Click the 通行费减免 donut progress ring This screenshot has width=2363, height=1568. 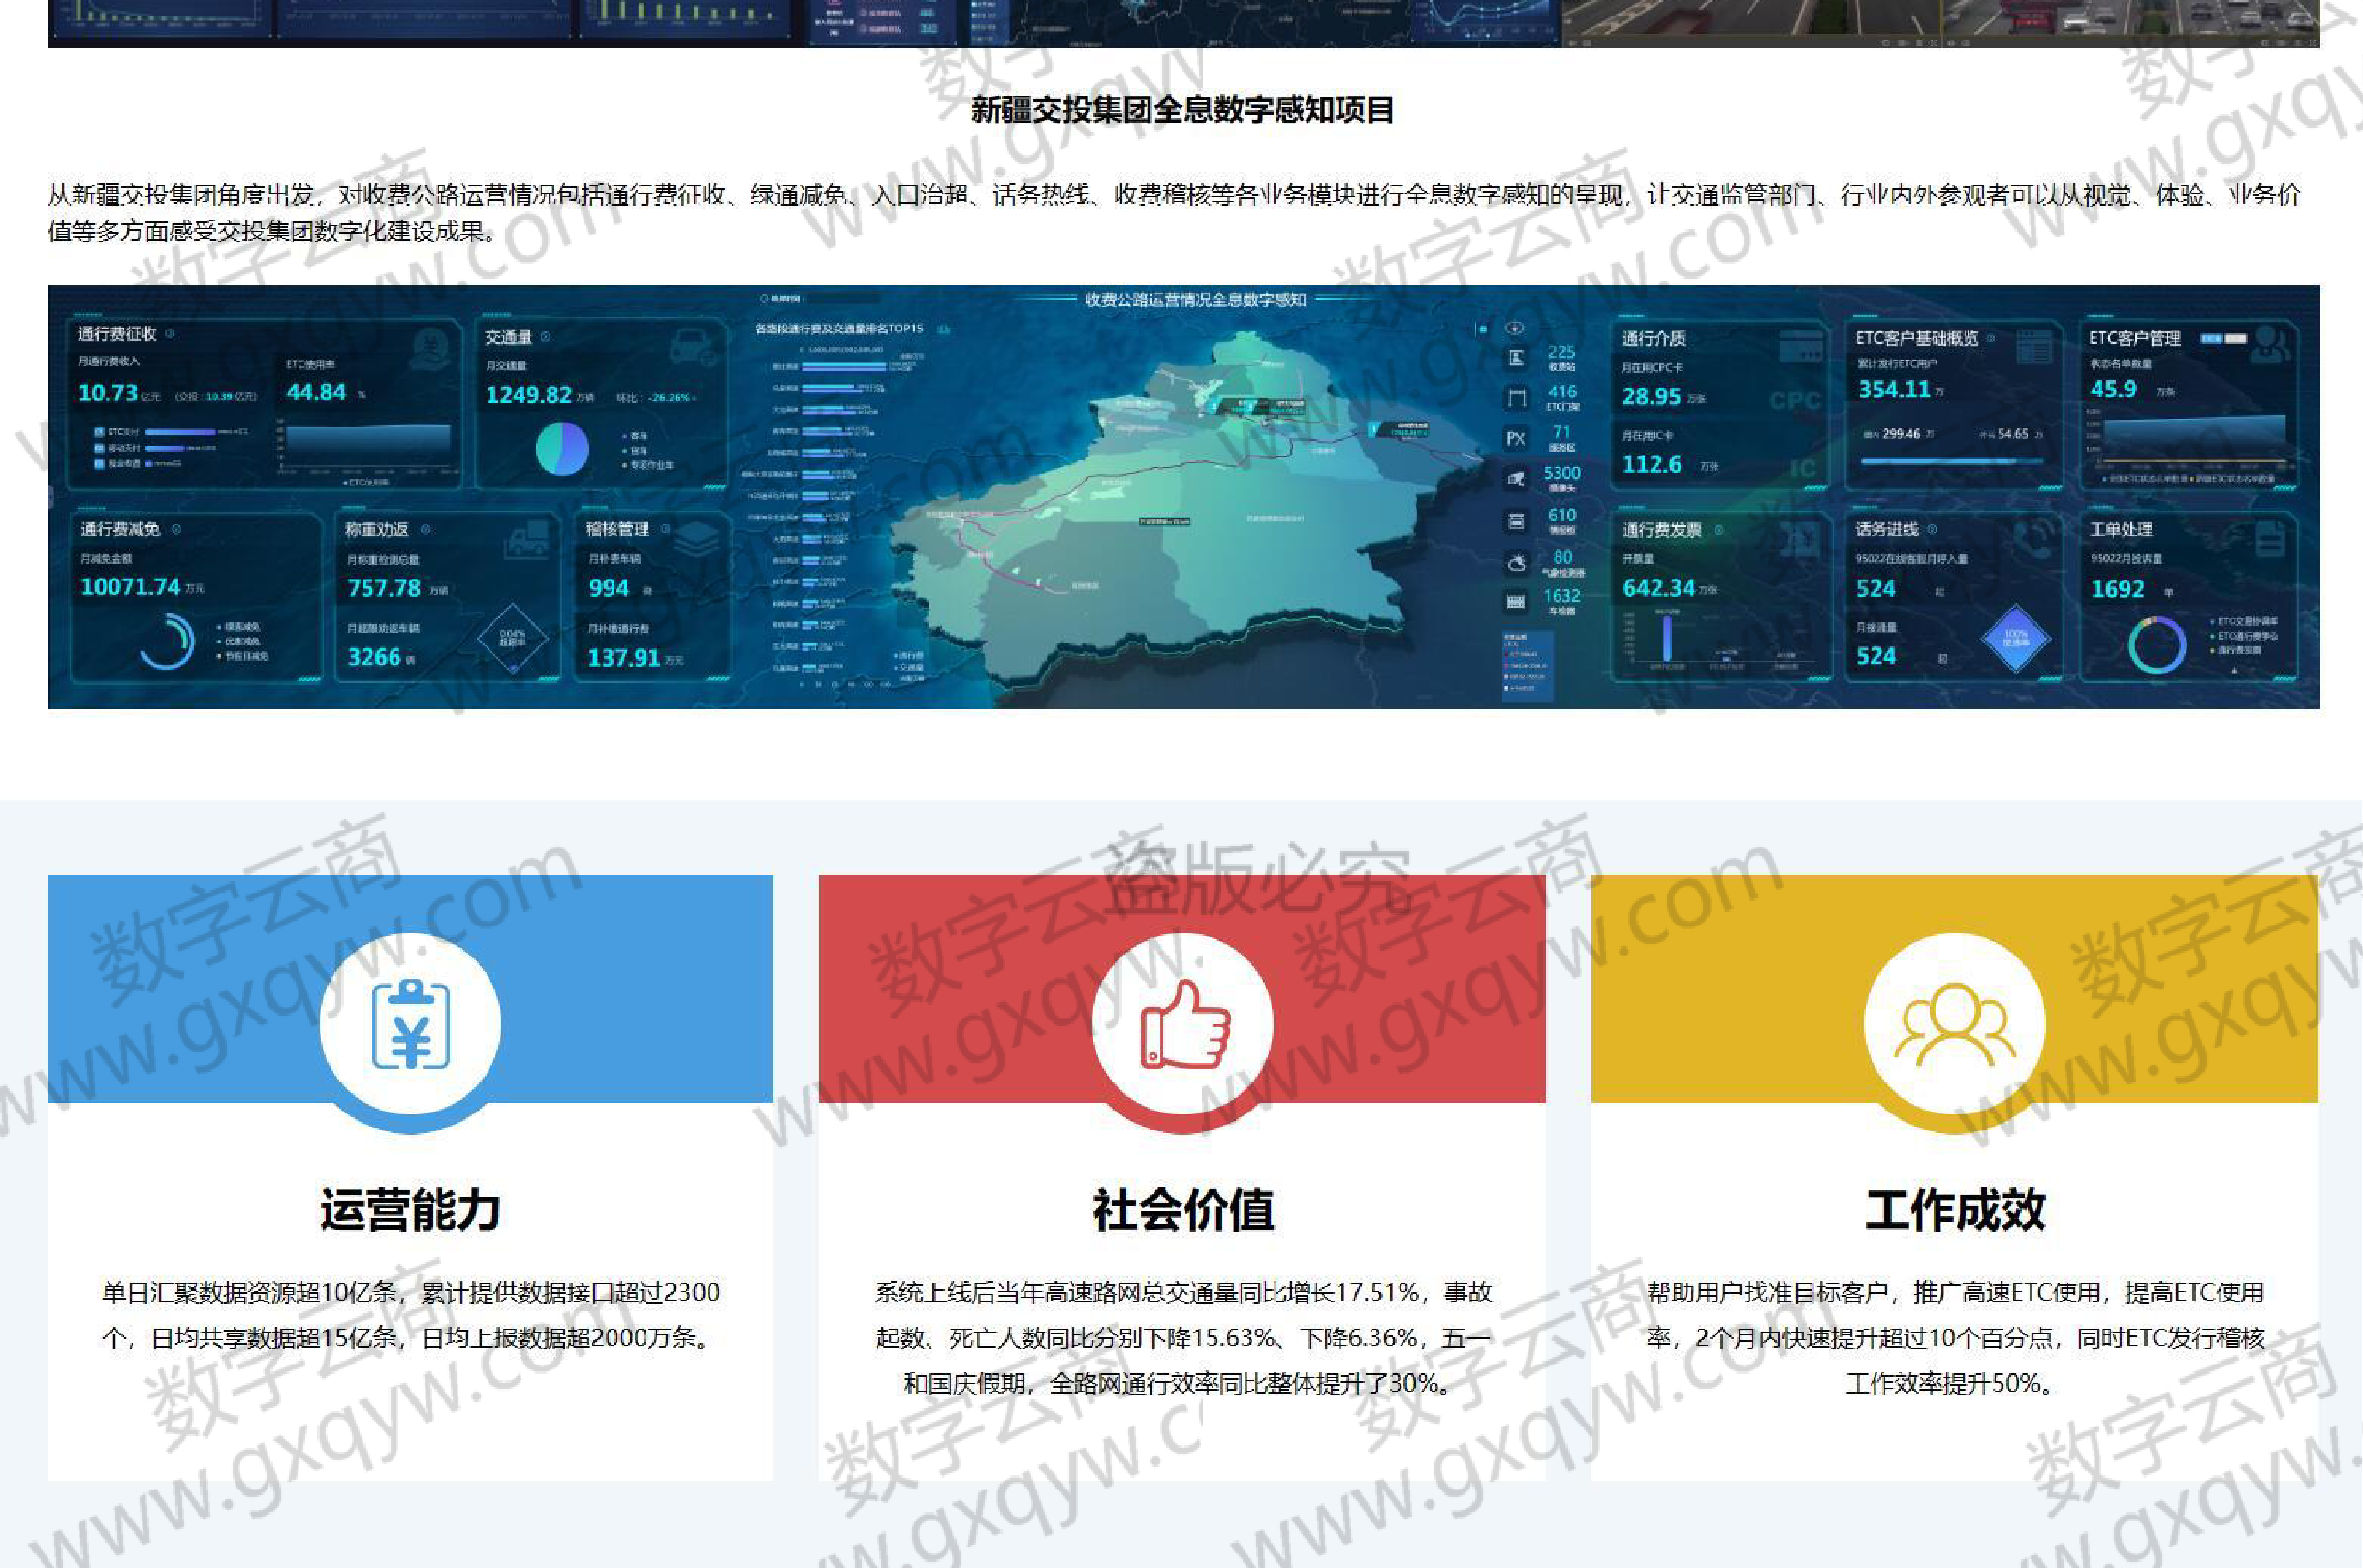pos(167,640)
